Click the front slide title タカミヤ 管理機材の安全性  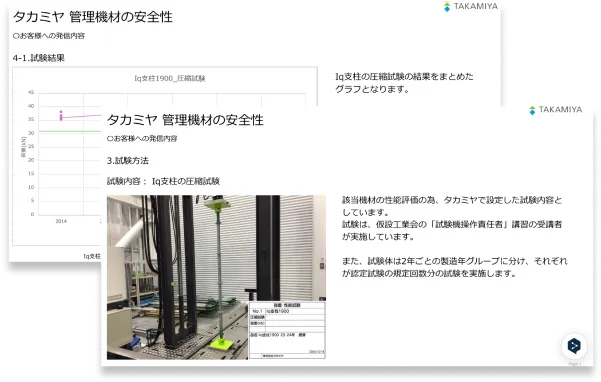click(185, 120)
